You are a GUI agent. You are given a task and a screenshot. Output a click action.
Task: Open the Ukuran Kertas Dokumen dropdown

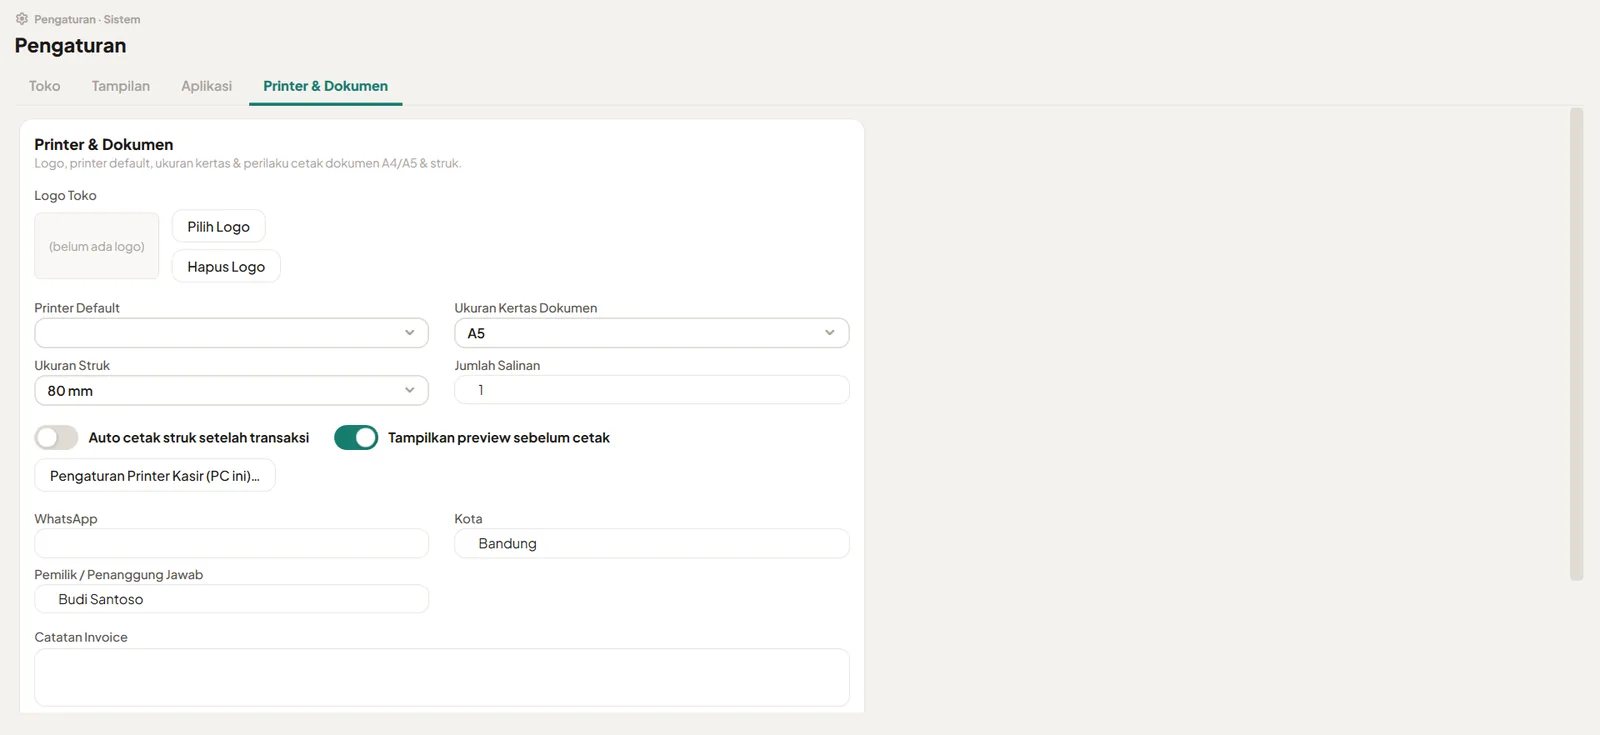(652, 333)
